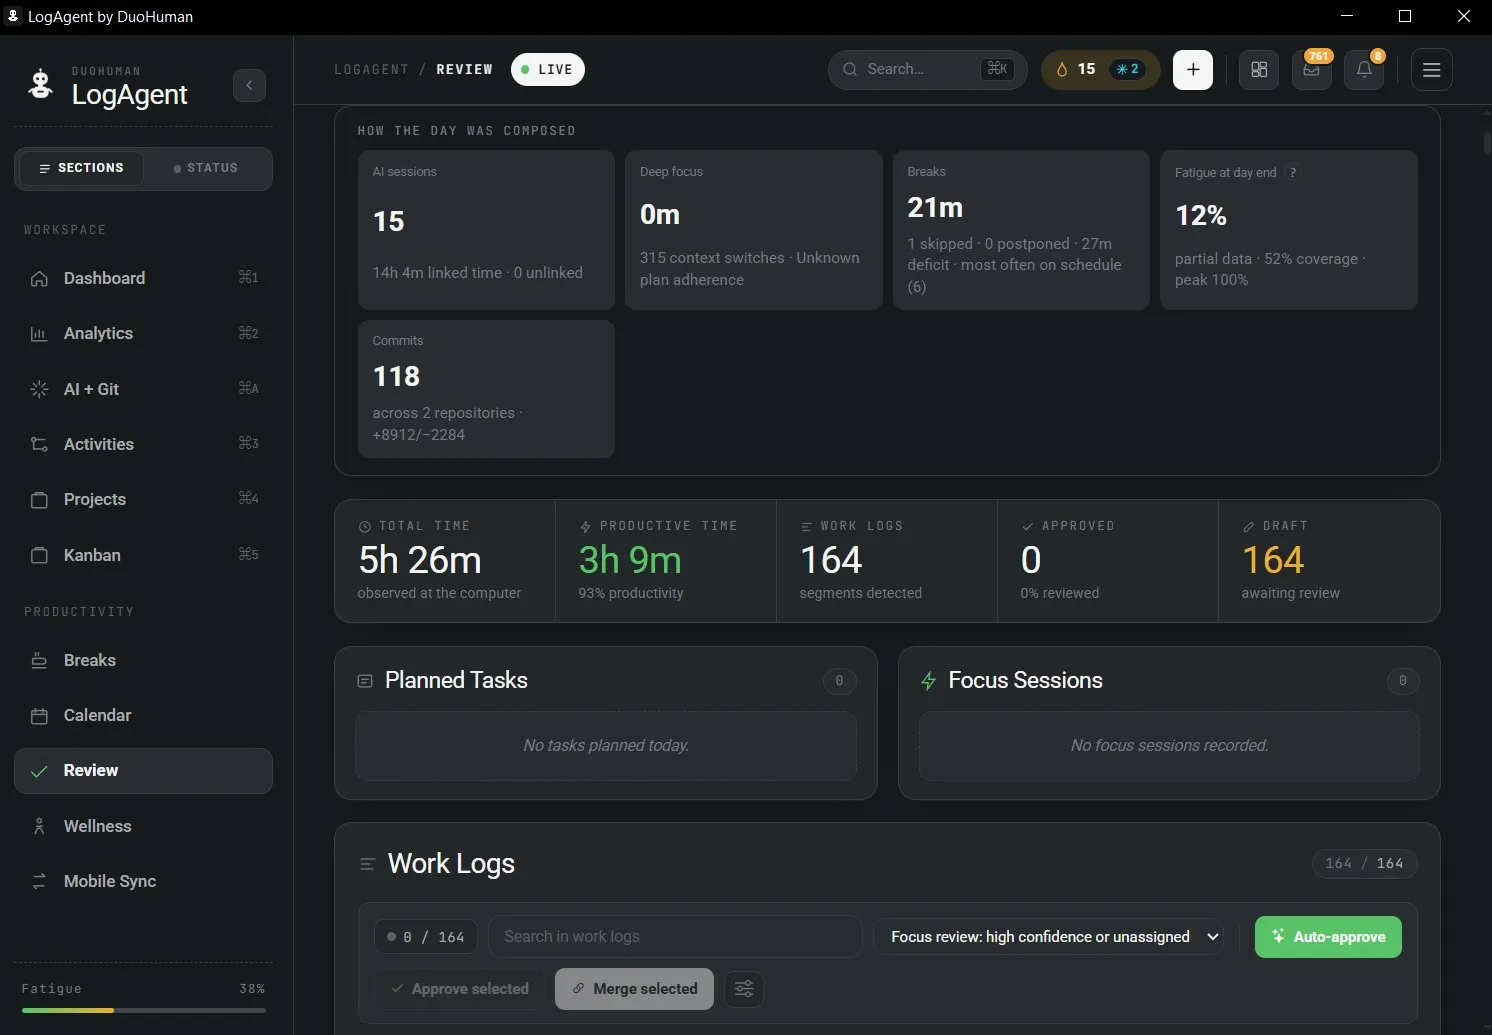
Task: Click the Draft 164 awaiting review stat
Action: pyautogui.click(x=1329, y=561)
